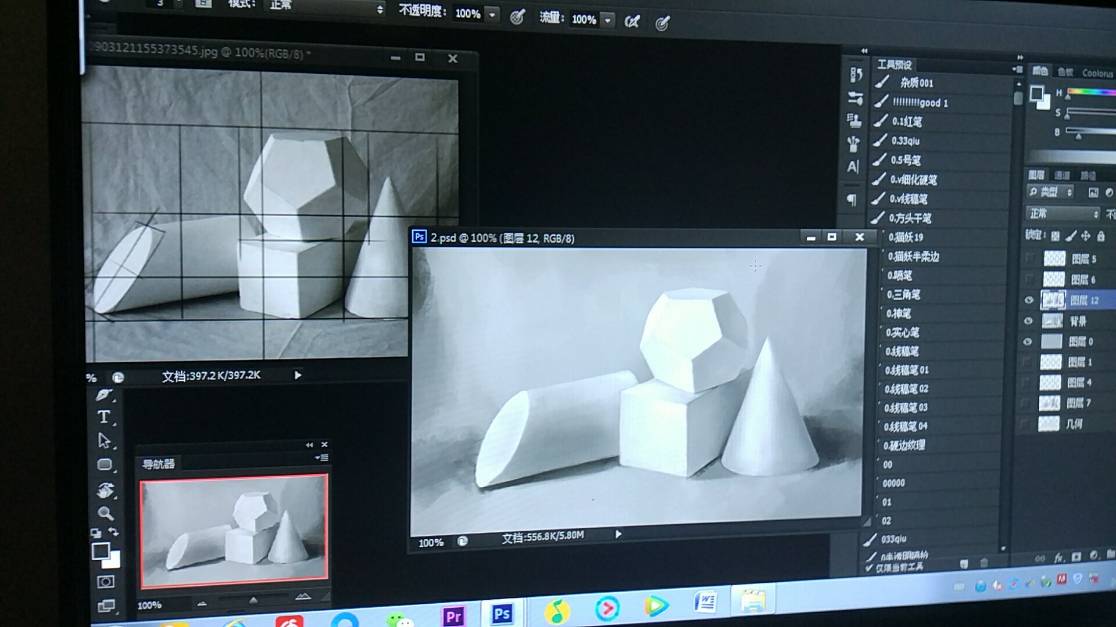This screenshot has width=1116, height=627.
Task: Switch to the 颜色 color tab
Action: (1040, 70)
